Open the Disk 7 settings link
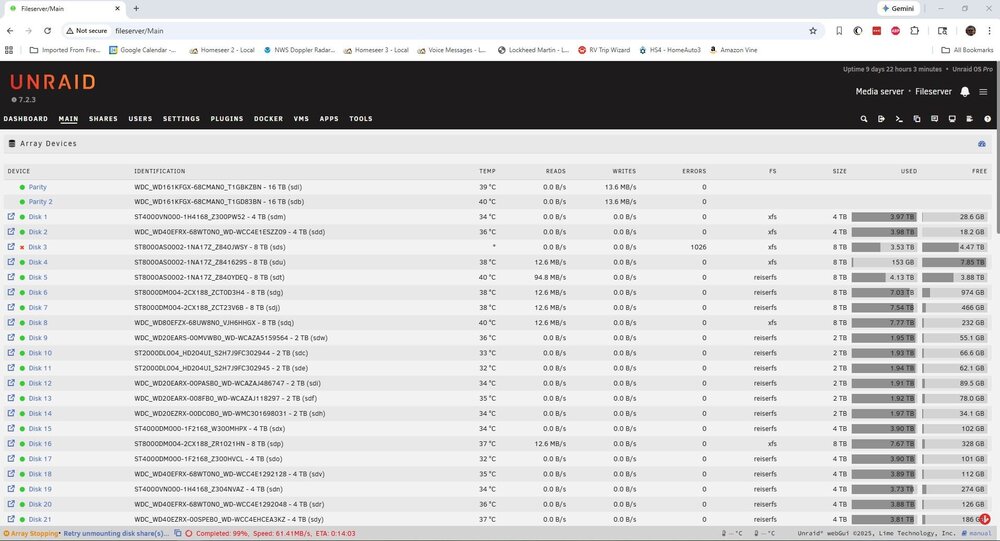The height and width of the screenshot is (541, 1000). pyautogui.click(x=38, y=308)
